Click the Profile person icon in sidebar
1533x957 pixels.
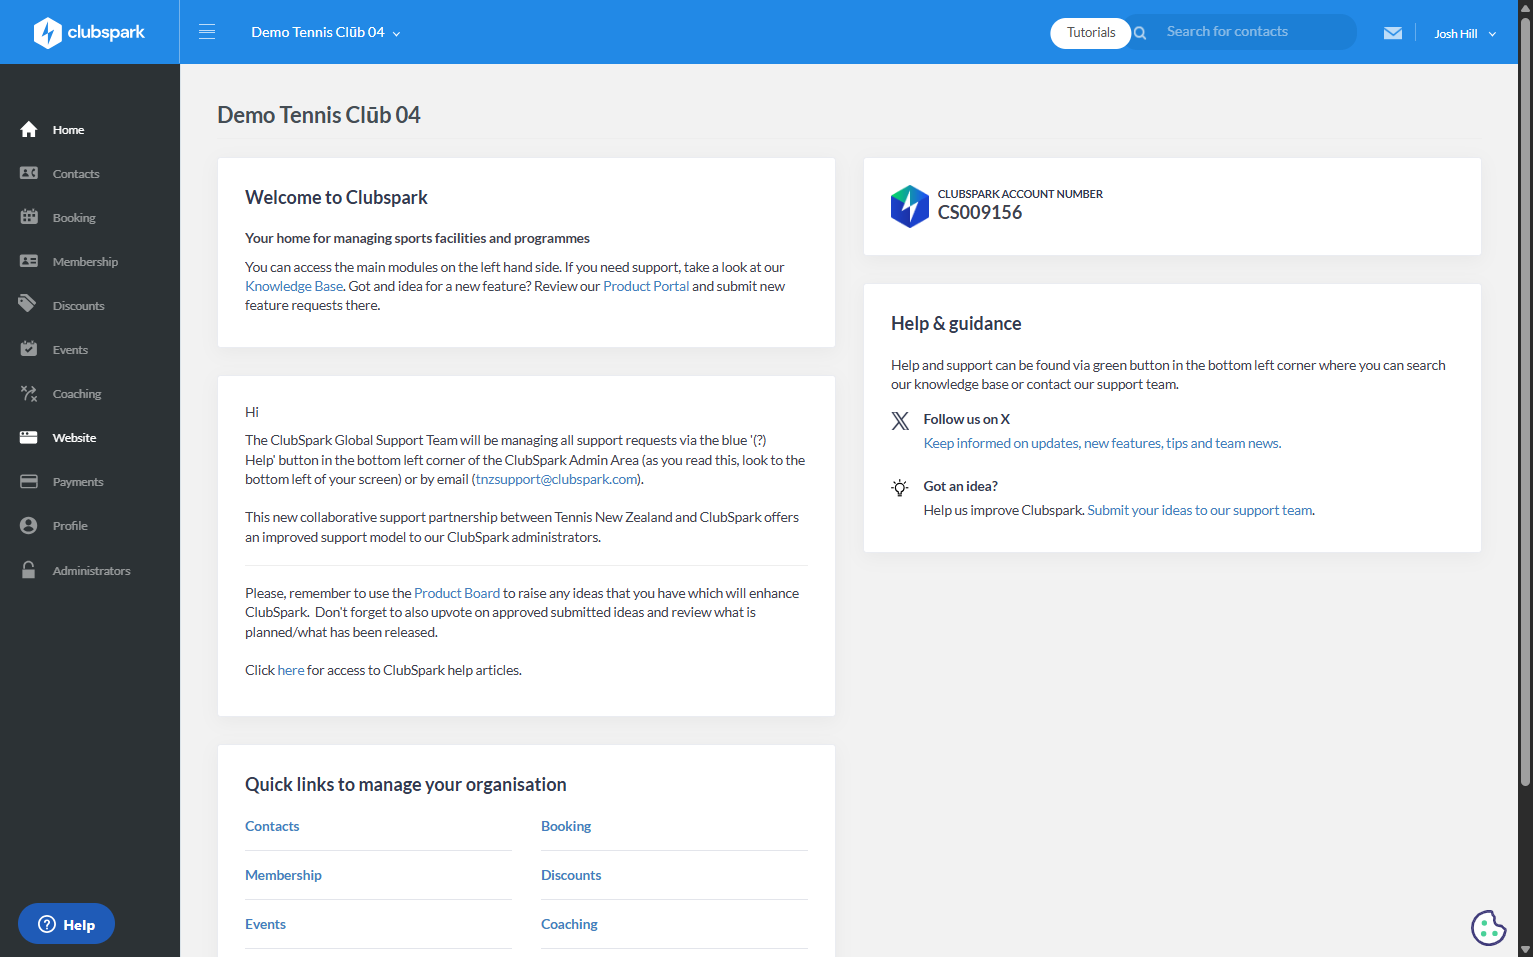29,526
